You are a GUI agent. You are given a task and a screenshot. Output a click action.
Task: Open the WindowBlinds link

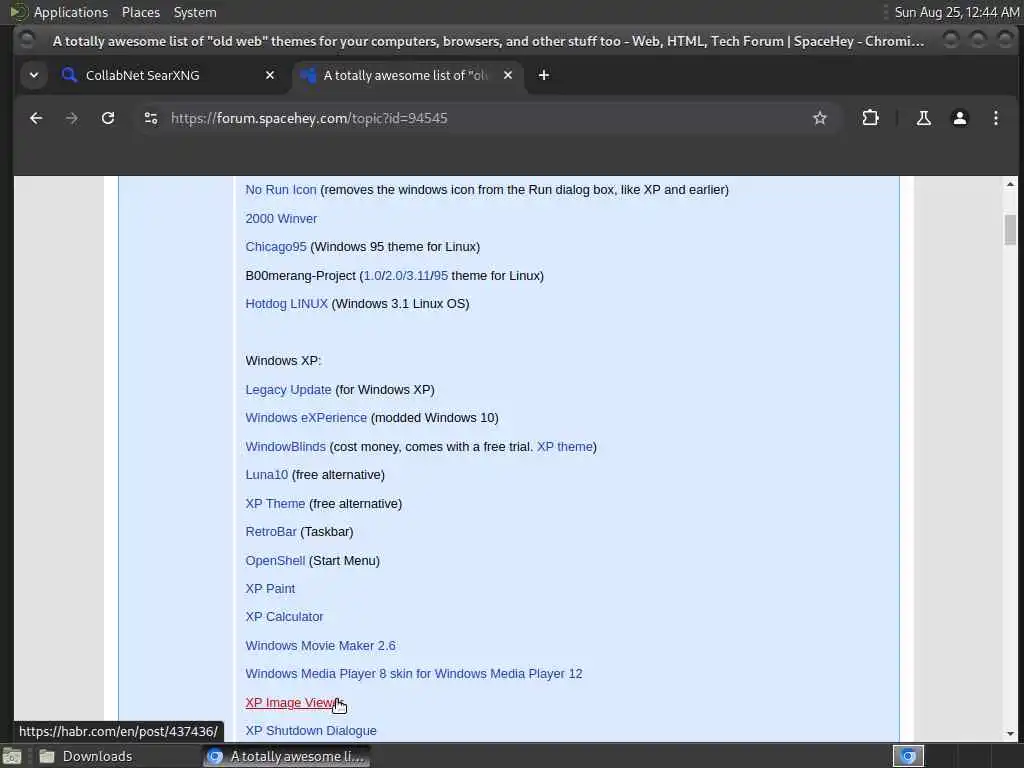285,447
